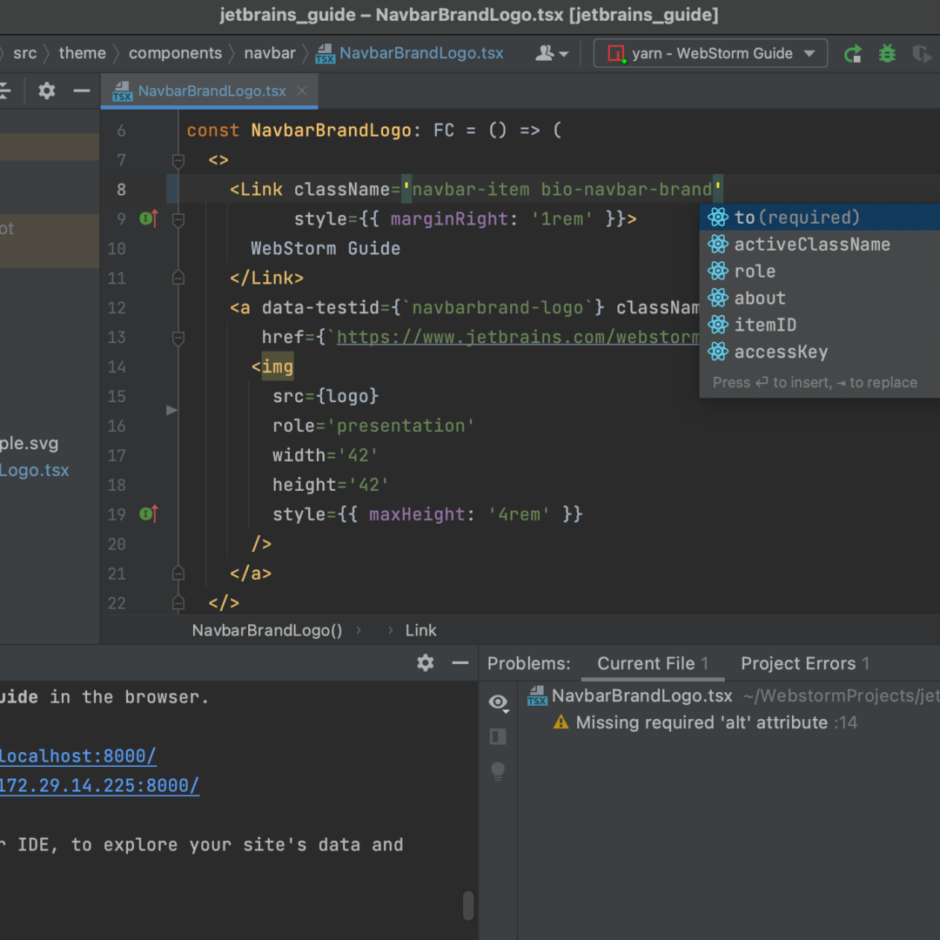The height and width of the screenshot is (940, 940).
Task: Open the localhost:8000 link in terminal
Action: pyautogui.click(x=77, y=756)
